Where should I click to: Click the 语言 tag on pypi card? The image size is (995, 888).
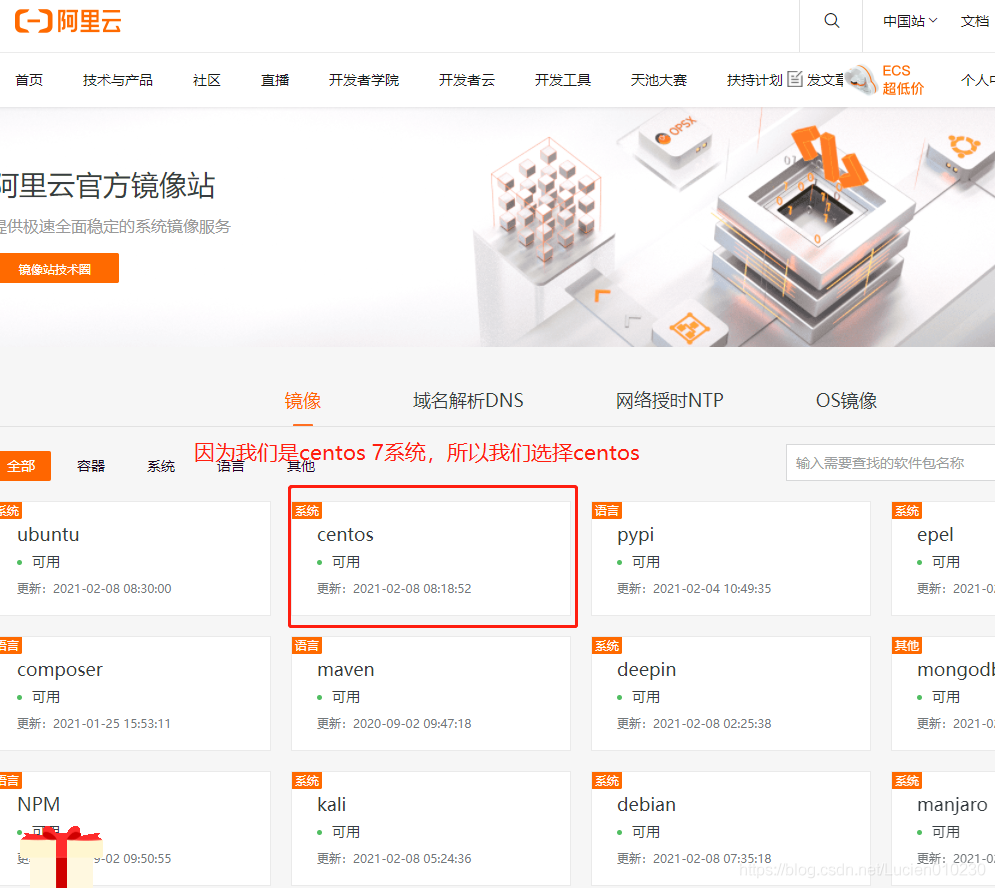pyautogui.click(x=607, y=510)
